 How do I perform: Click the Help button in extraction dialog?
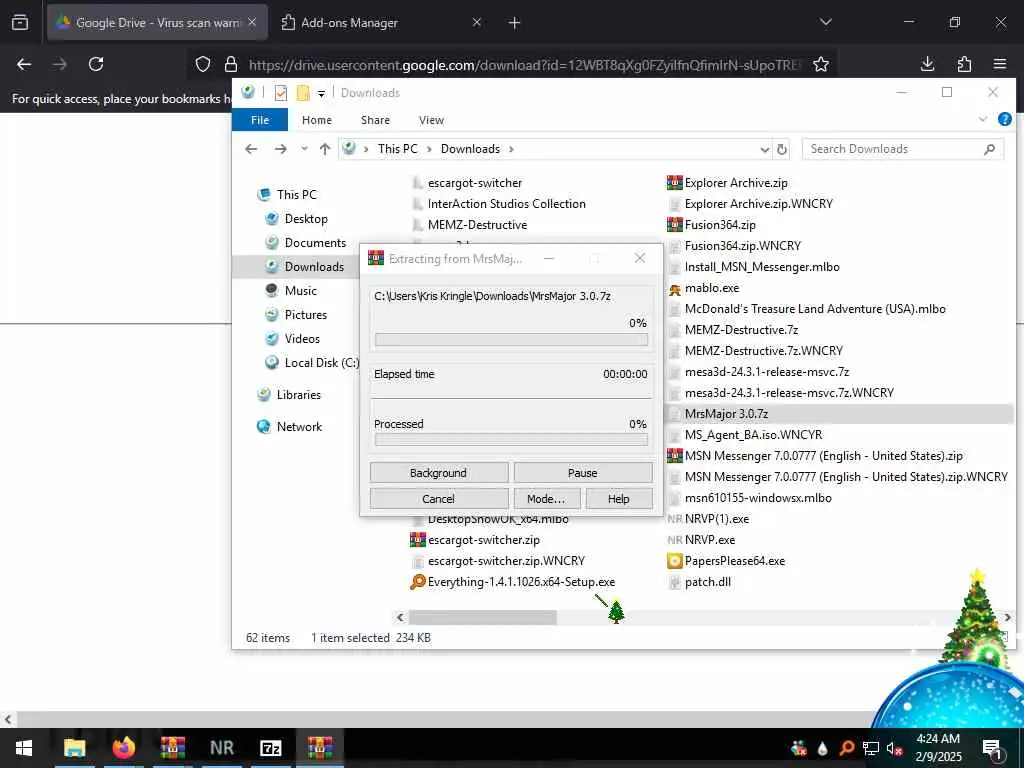coord(618,499)
